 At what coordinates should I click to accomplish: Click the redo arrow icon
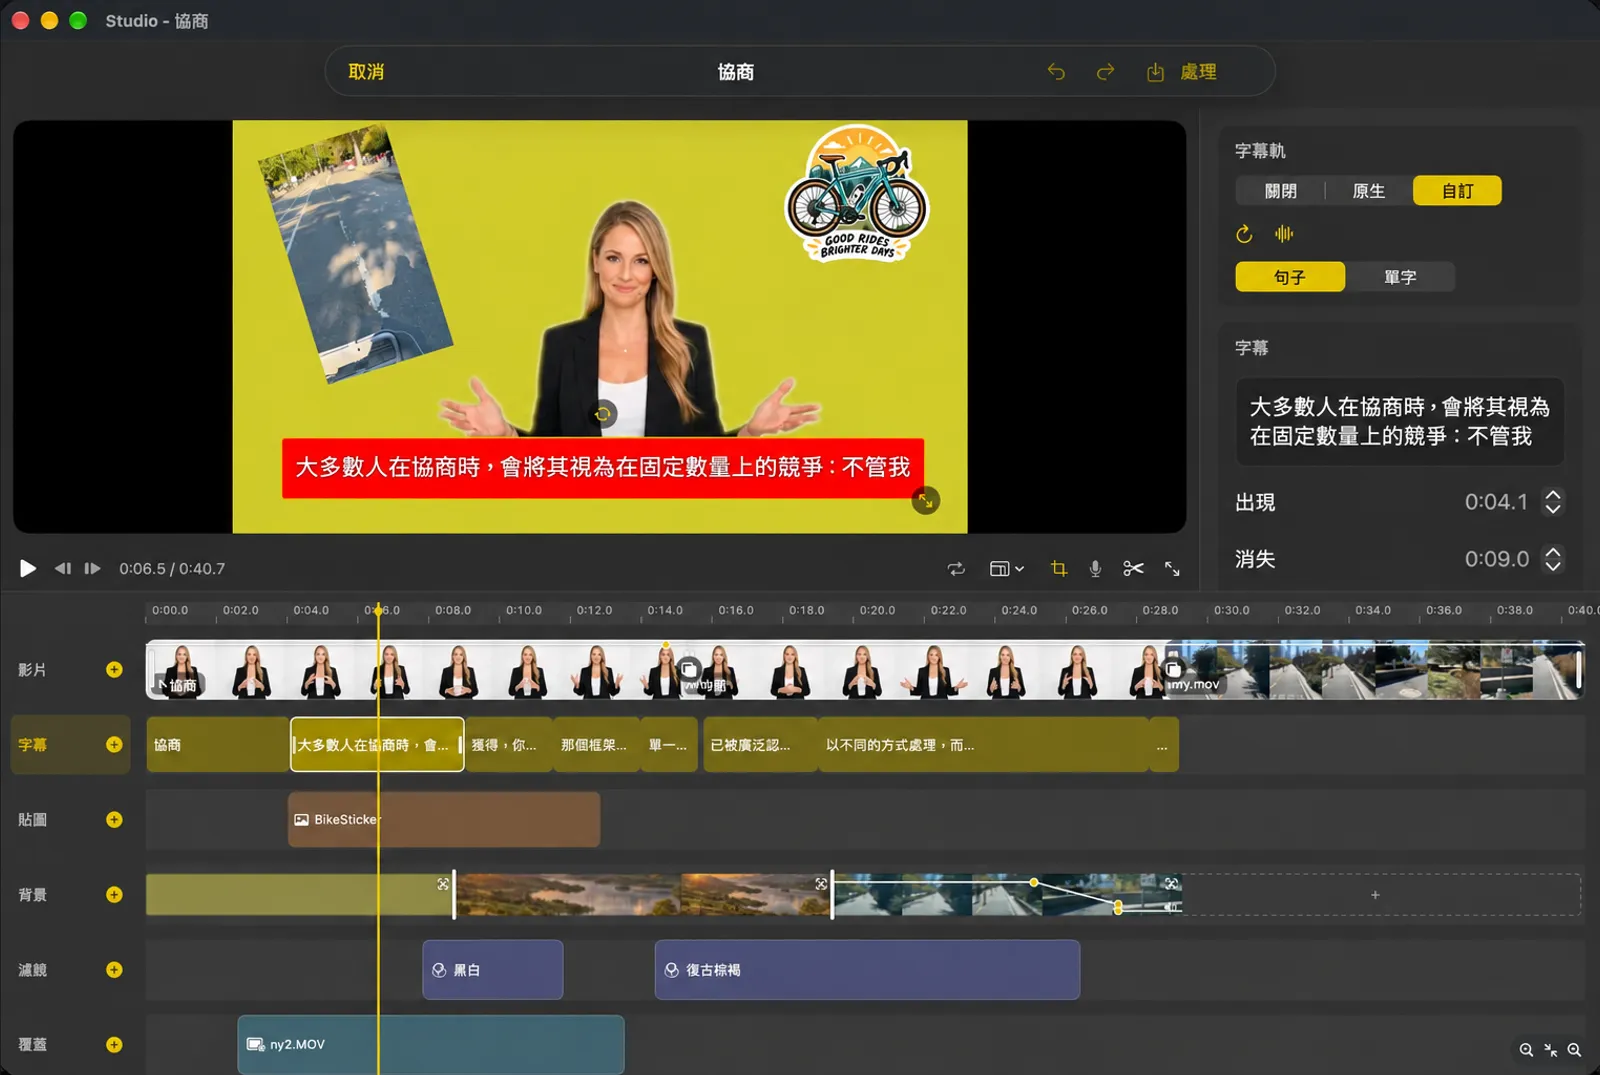tap(1105, 72)
